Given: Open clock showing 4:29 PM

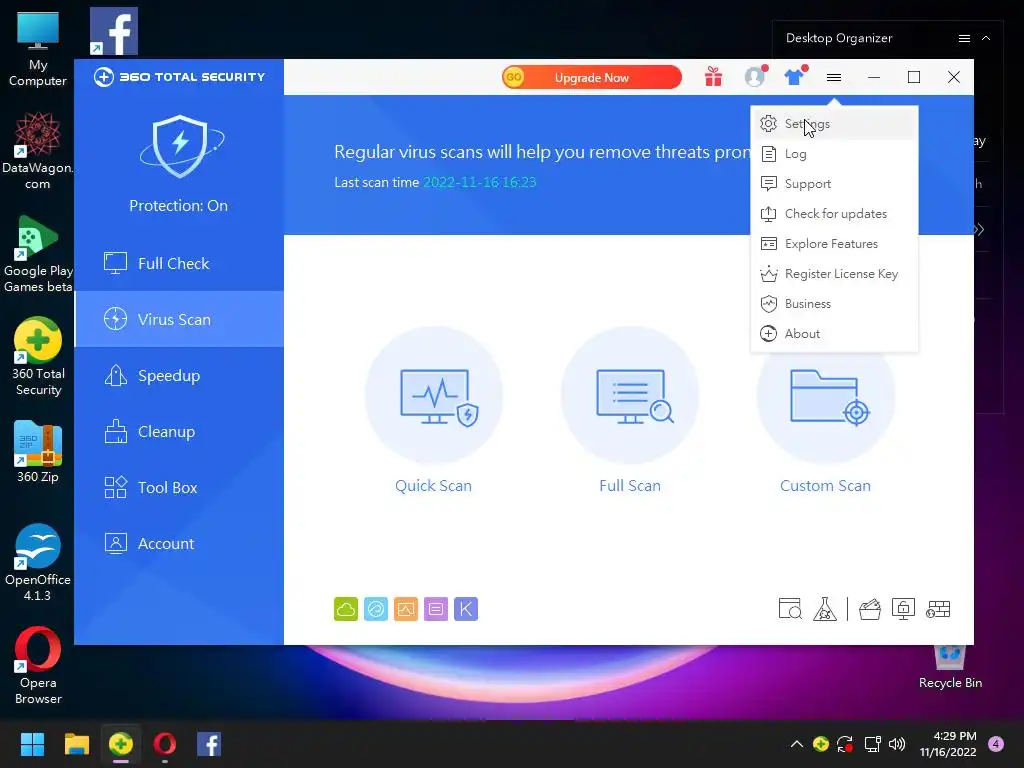Looking at the screenshot, I should 948,744.
